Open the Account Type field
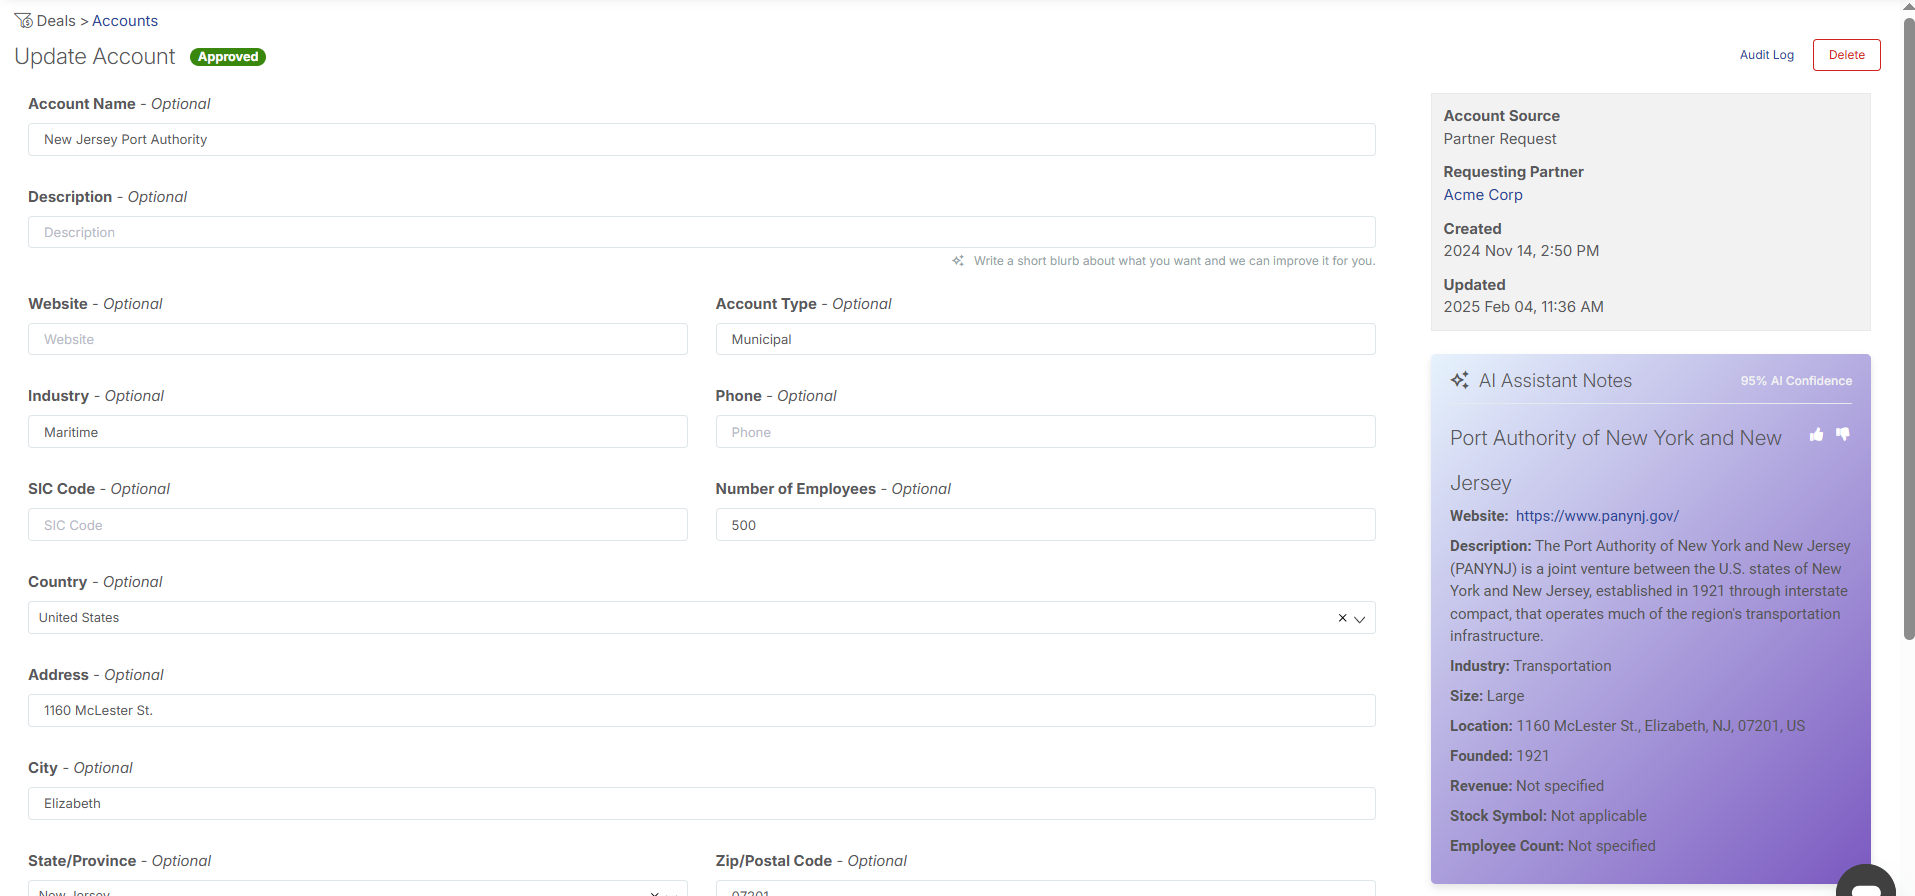This screenshot has height=896, width=1915. pyautogui.click(x=1045, y=340)
